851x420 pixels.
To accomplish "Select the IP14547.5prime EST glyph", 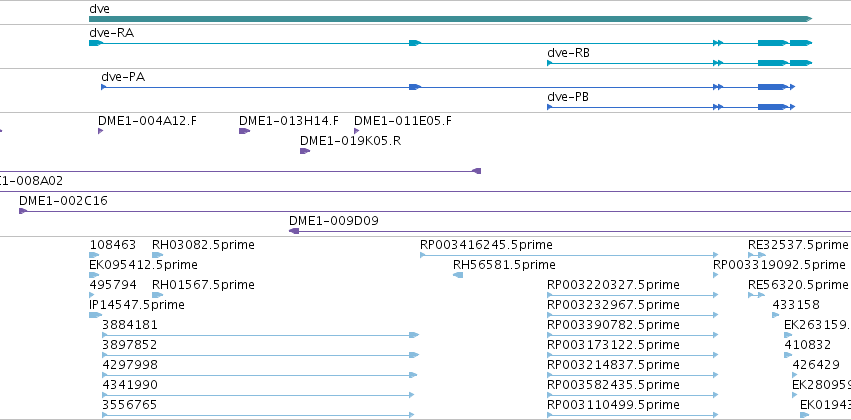I will [96, 315].
